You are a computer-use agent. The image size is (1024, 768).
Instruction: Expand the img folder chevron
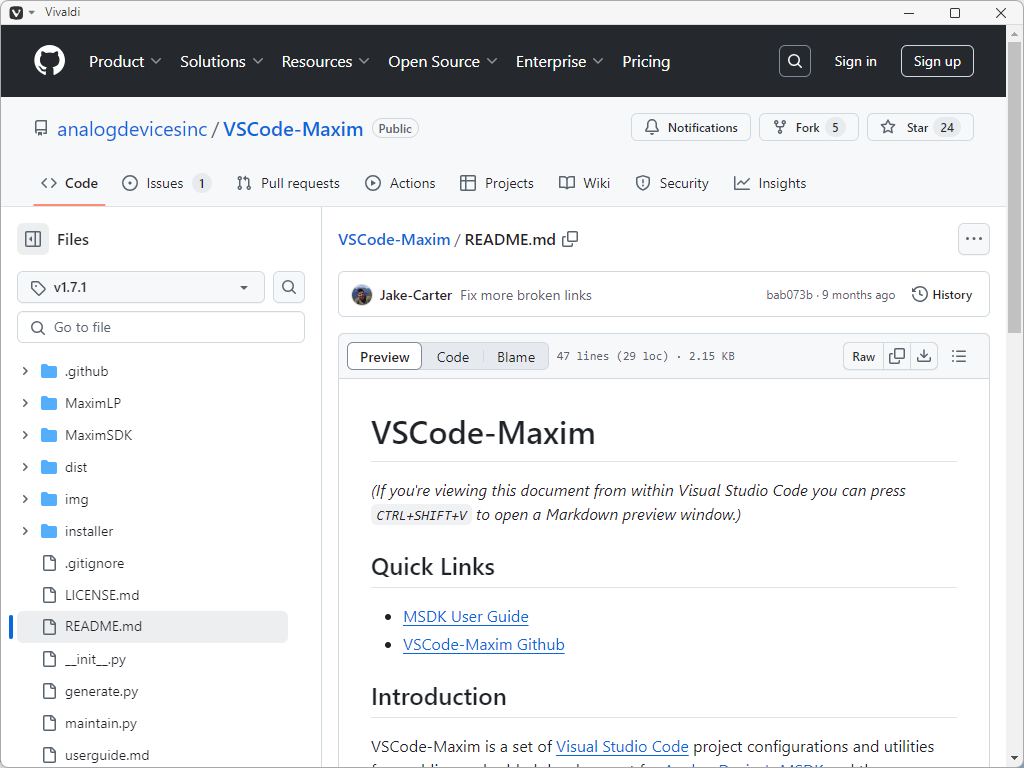click(25, 499)
